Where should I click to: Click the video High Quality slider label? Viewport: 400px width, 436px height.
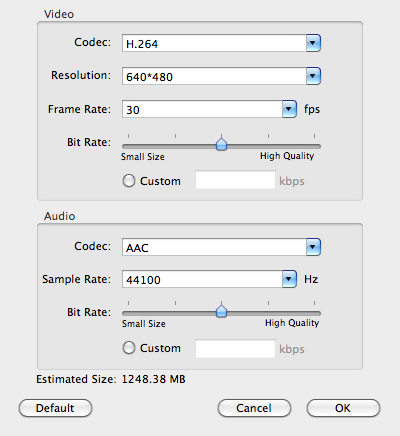point(287,156)
